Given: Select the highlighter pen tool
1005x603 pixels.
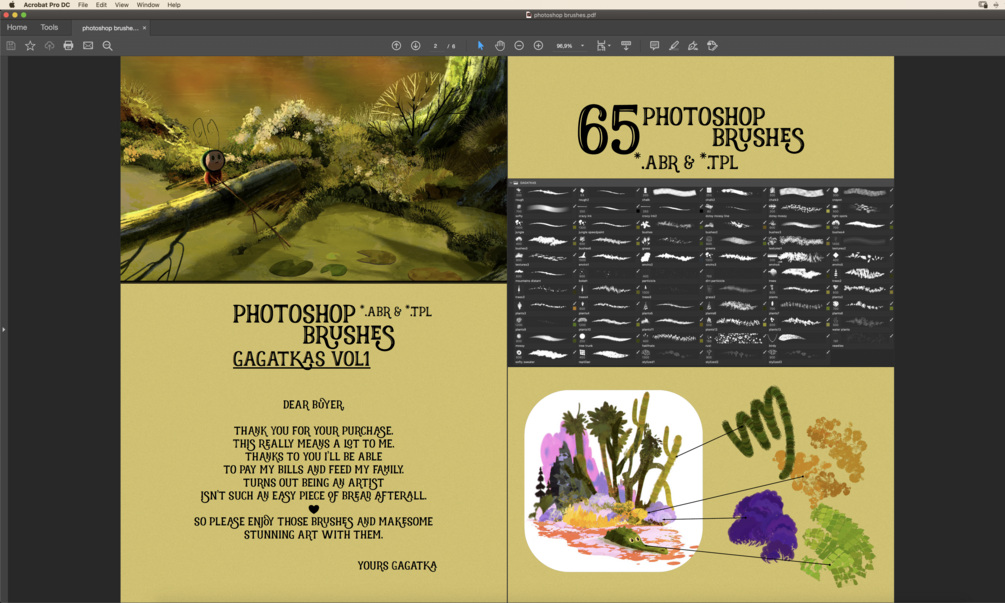Looking at the screenshot, I should click(x=674, y=45).
